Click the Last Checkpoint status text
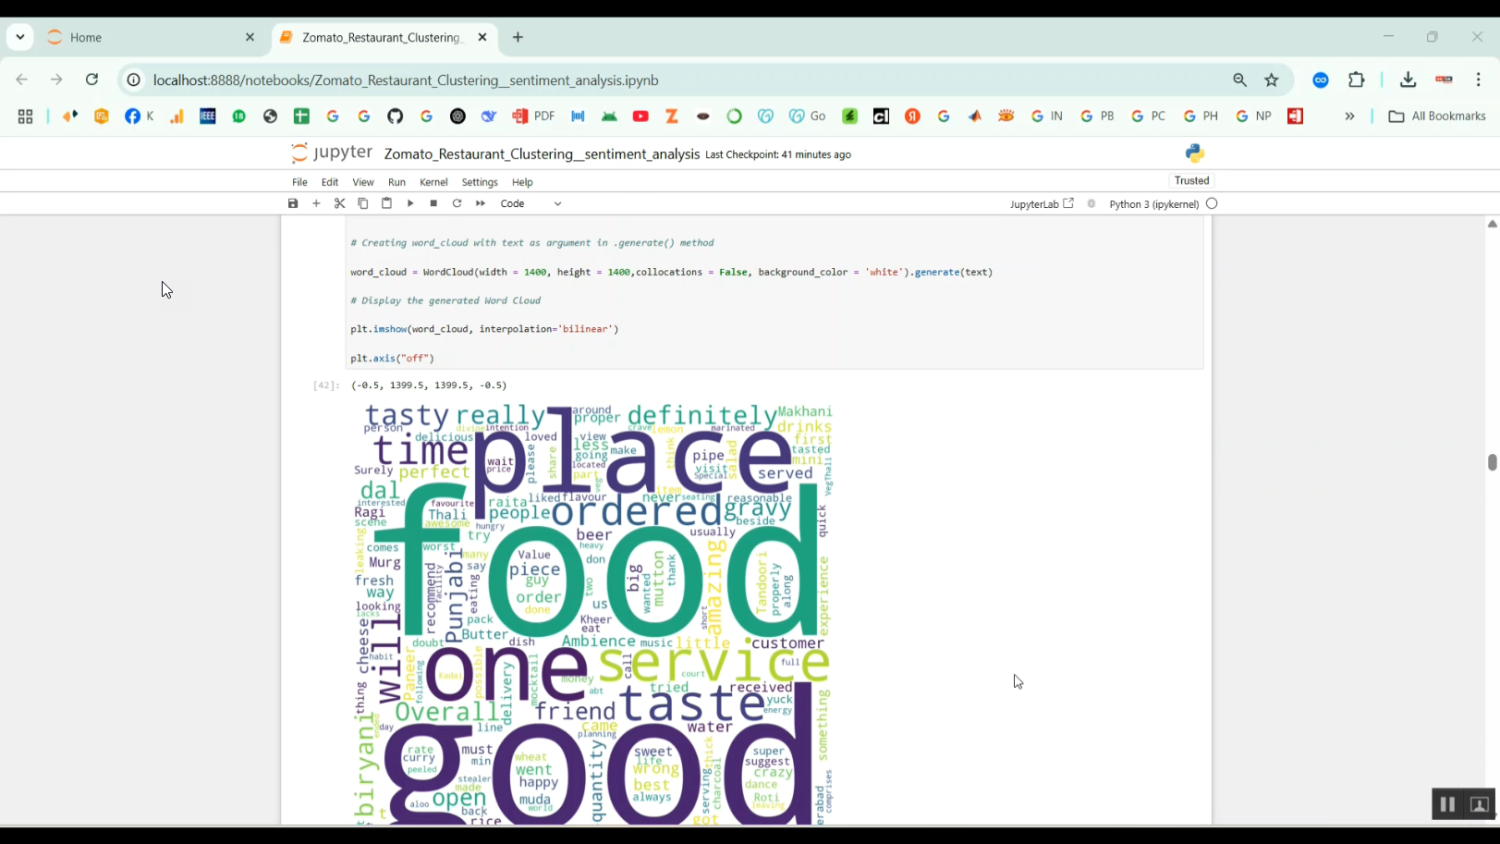This screenshot has height=844, width=1500. click(x=778, y=154)
